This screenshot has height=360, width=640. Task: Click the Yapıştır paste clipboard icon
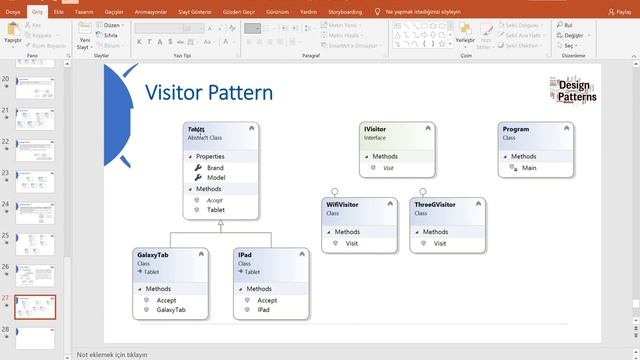[13, 30]
